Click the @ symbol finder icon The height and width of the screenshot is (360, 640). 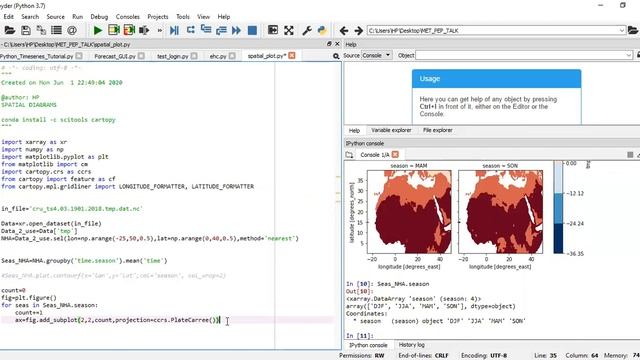[x=72, y=30]
